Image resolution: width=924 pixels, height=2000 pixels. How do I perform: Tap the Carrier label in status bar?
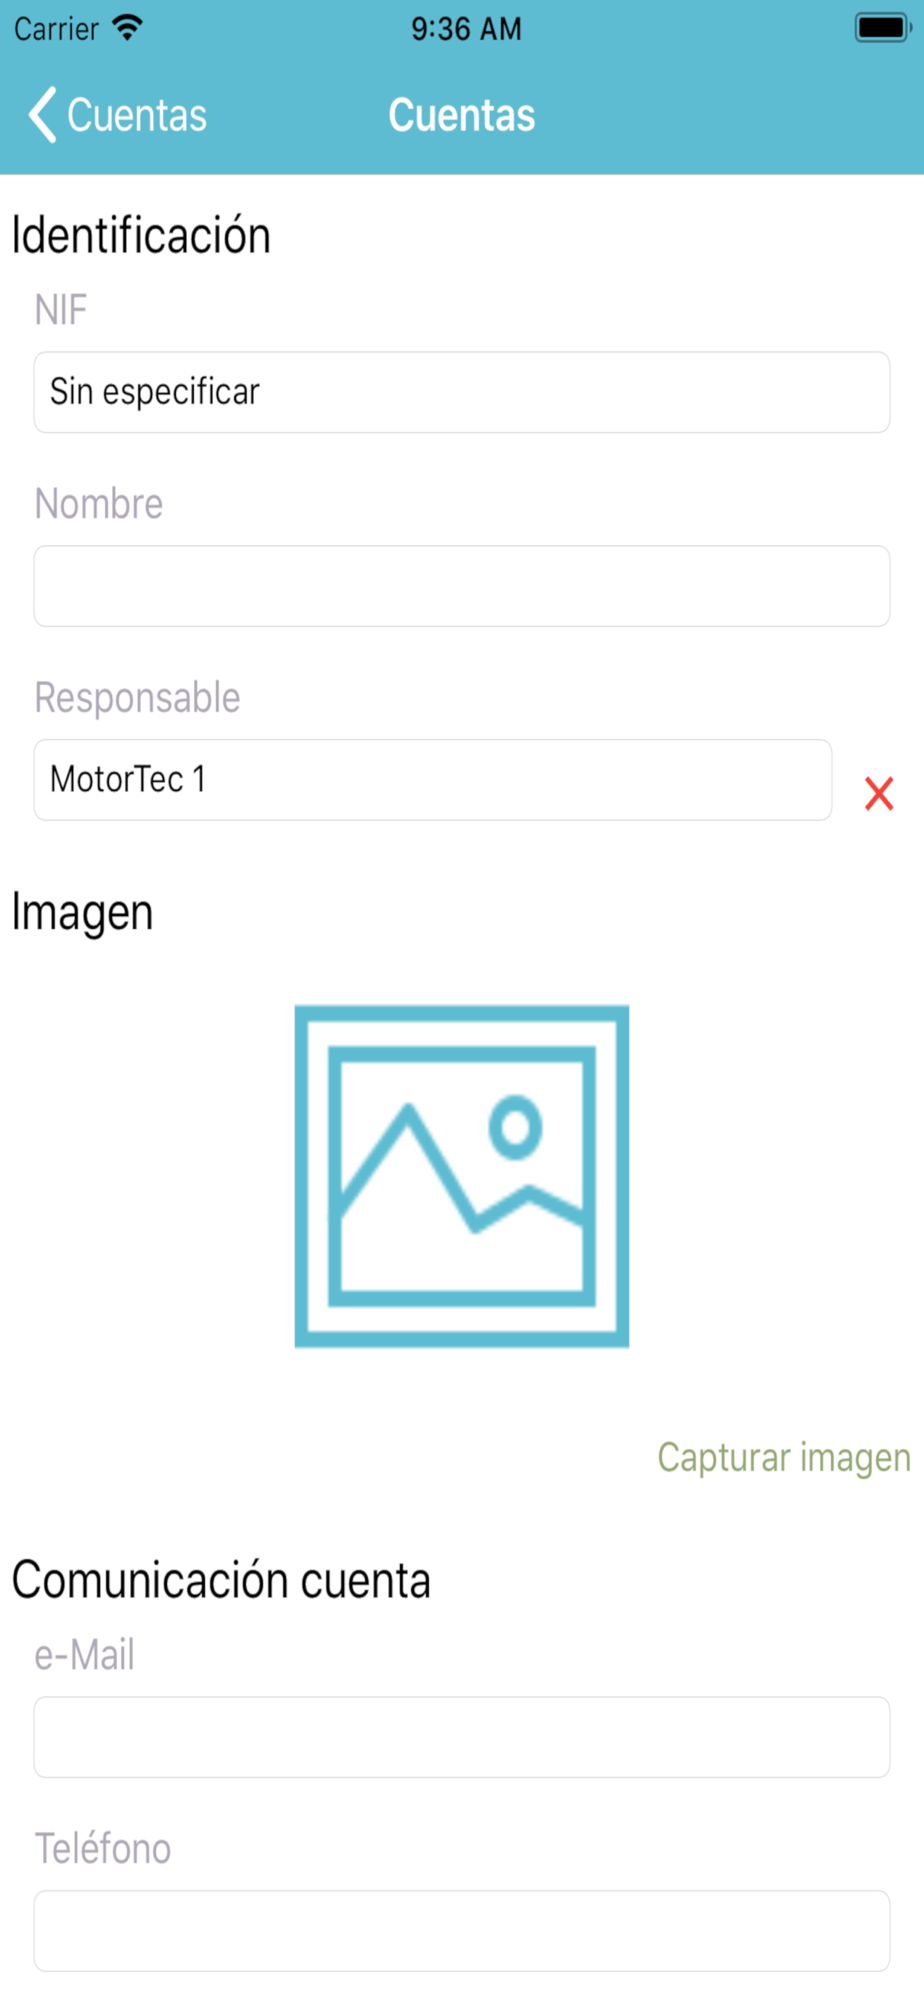[56, 29]
